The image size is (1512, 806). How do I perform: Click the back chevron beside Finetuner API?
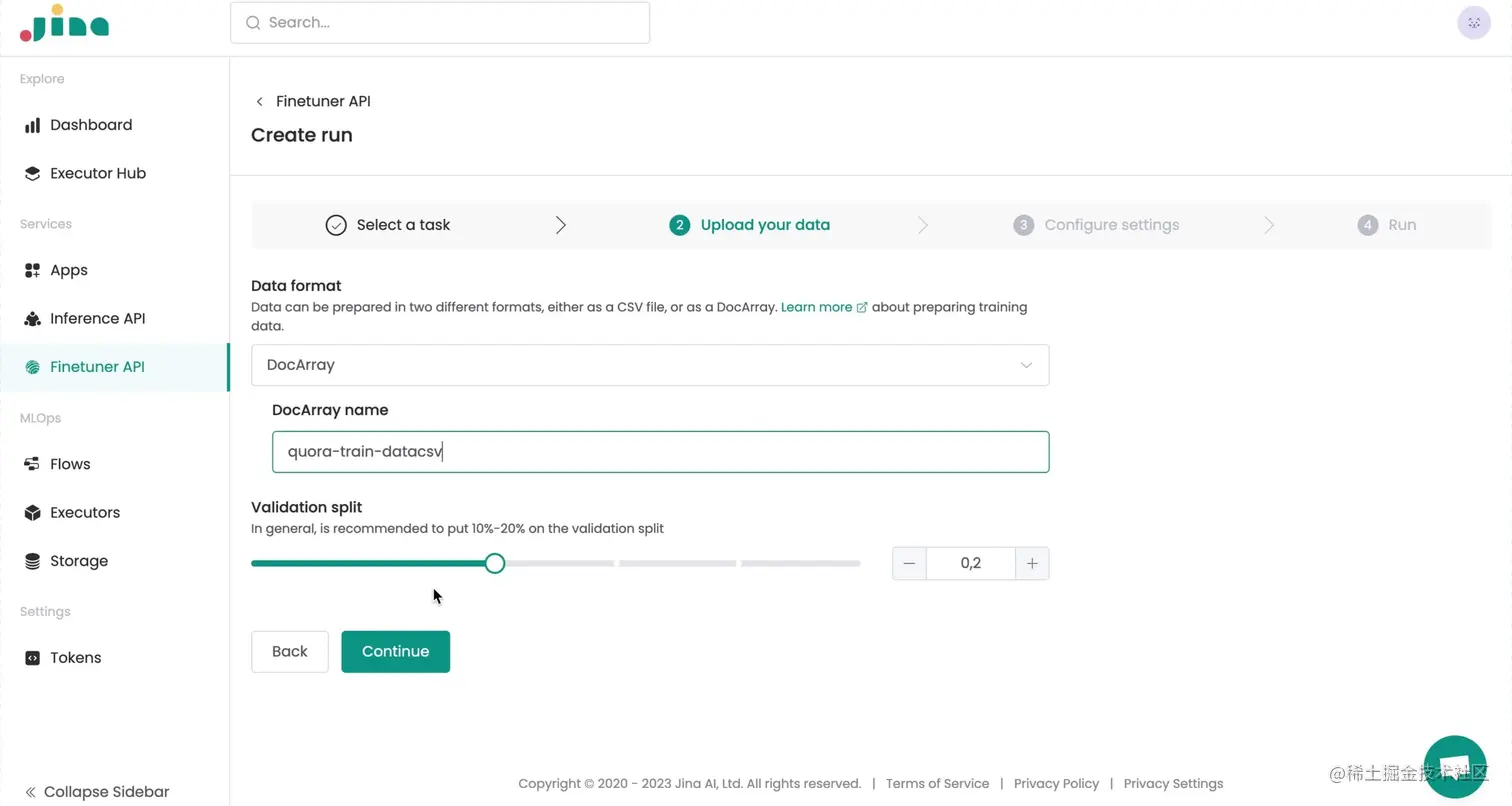pyautogui.click(x=260, y=101)
